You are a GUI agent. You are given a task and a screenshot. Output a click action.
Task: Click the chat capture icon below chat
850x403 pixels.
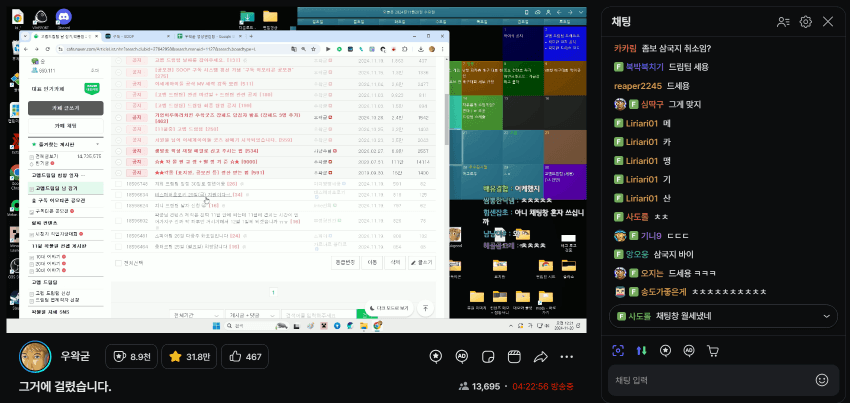click(x=619, y=351)
